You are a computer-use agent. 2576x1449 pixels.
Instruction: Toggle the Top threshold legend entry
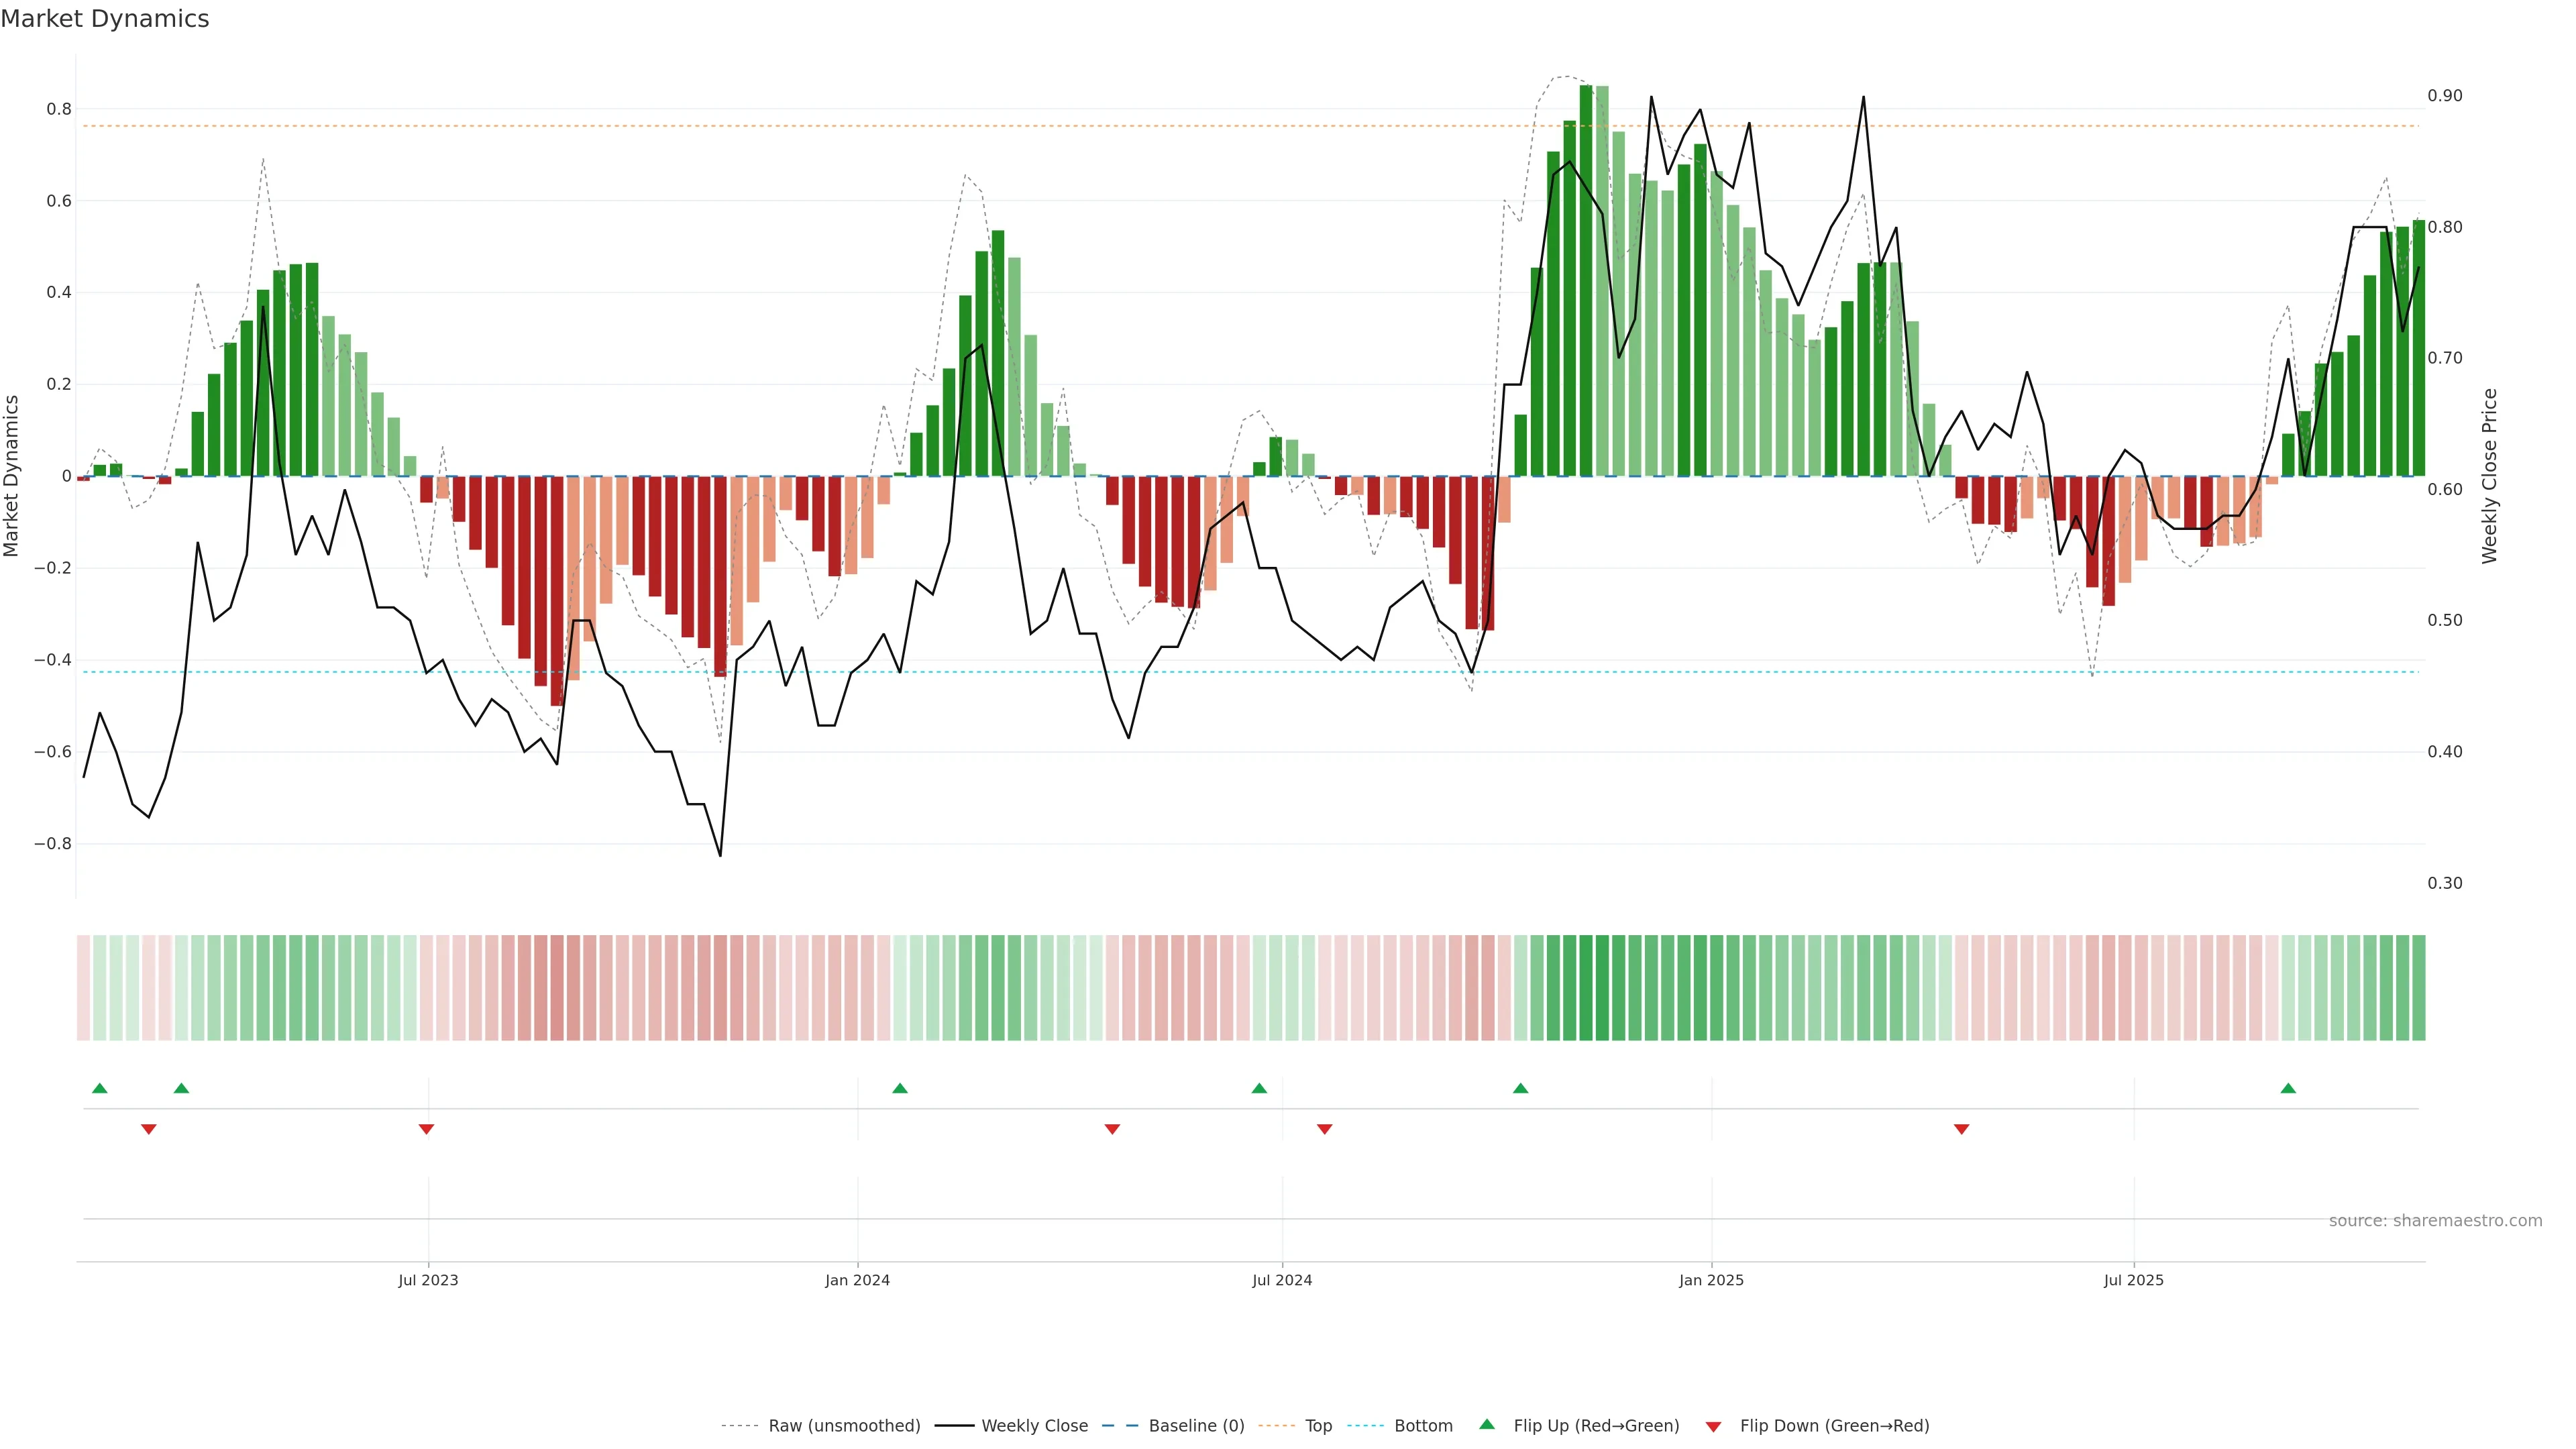(1318, 1426)
